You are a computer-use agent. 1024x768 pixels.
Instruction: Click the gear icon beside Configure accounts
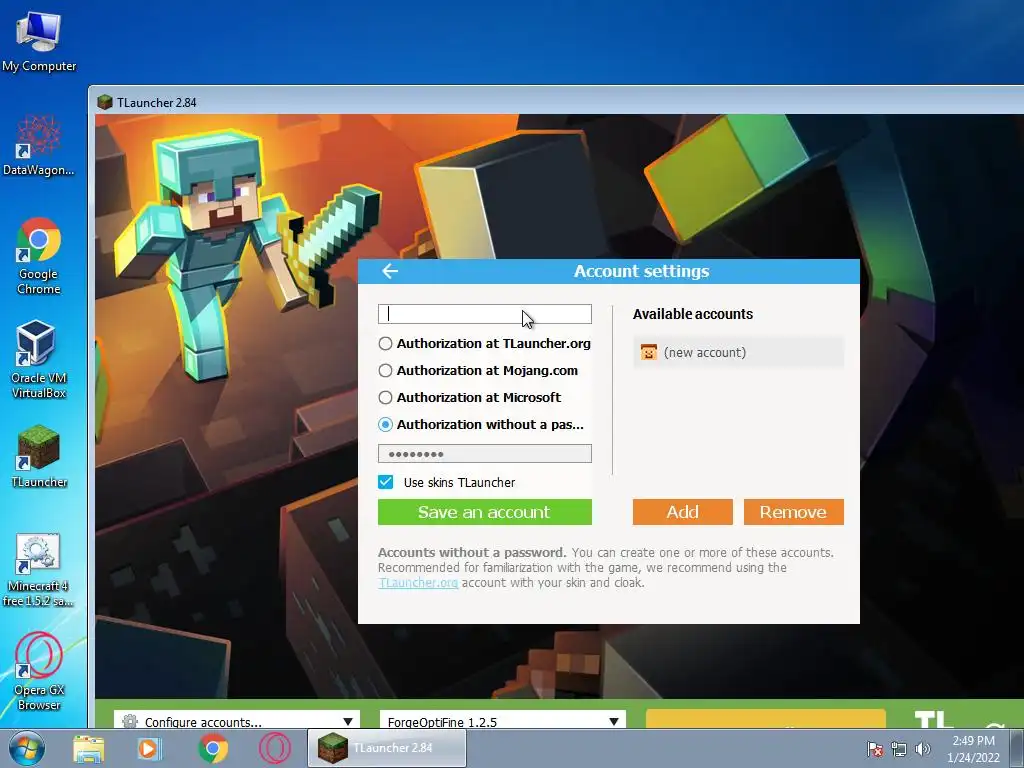pyautogui.click(x=130, y=721)
